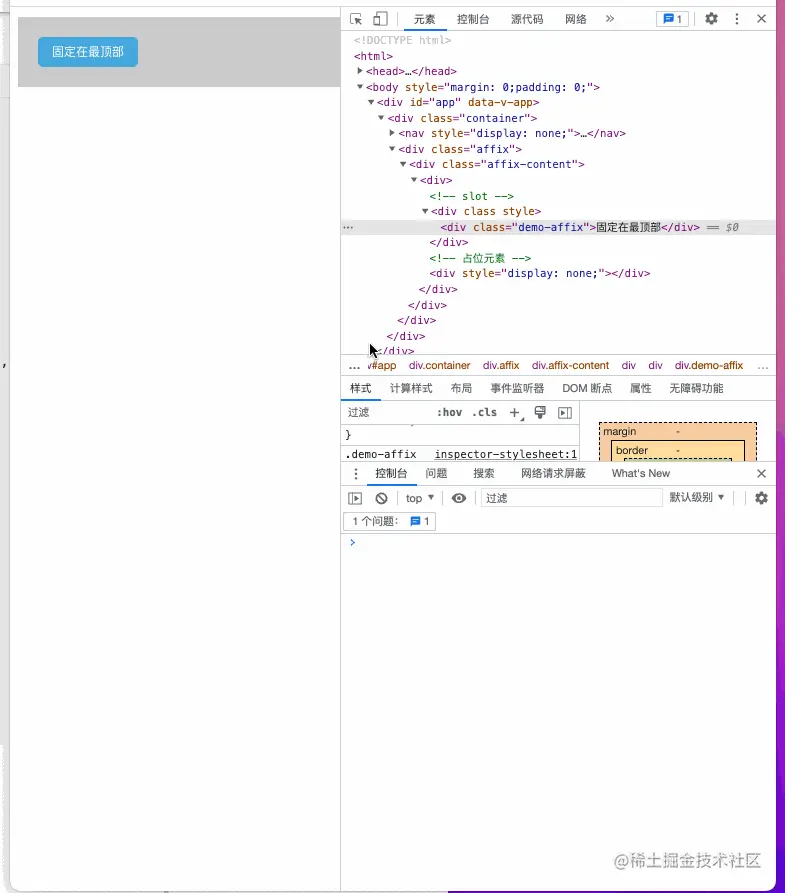This screenshot has height=893, width=785.
Task: Open the 布局 tab
Action: pyautogui.click(x=461, y=388)
